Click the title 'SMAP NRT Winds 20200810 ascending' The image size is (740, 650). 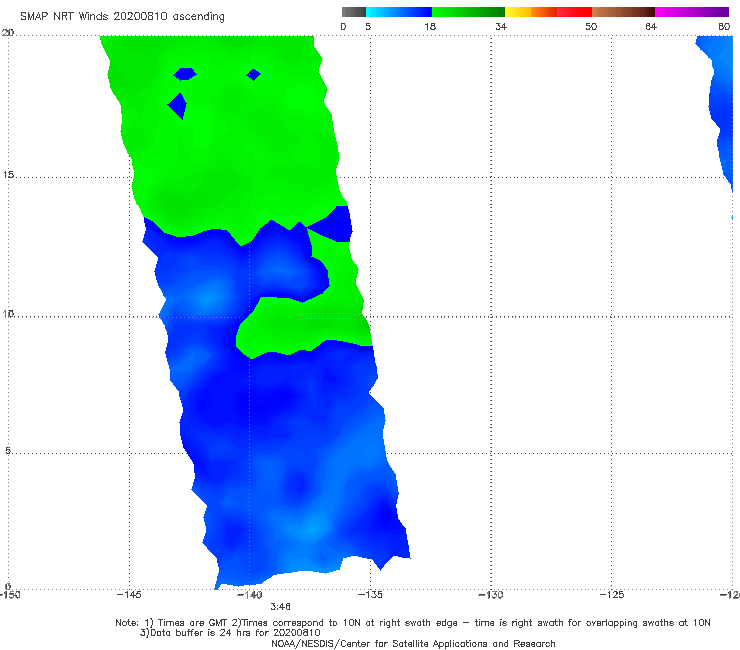point(122,16)
